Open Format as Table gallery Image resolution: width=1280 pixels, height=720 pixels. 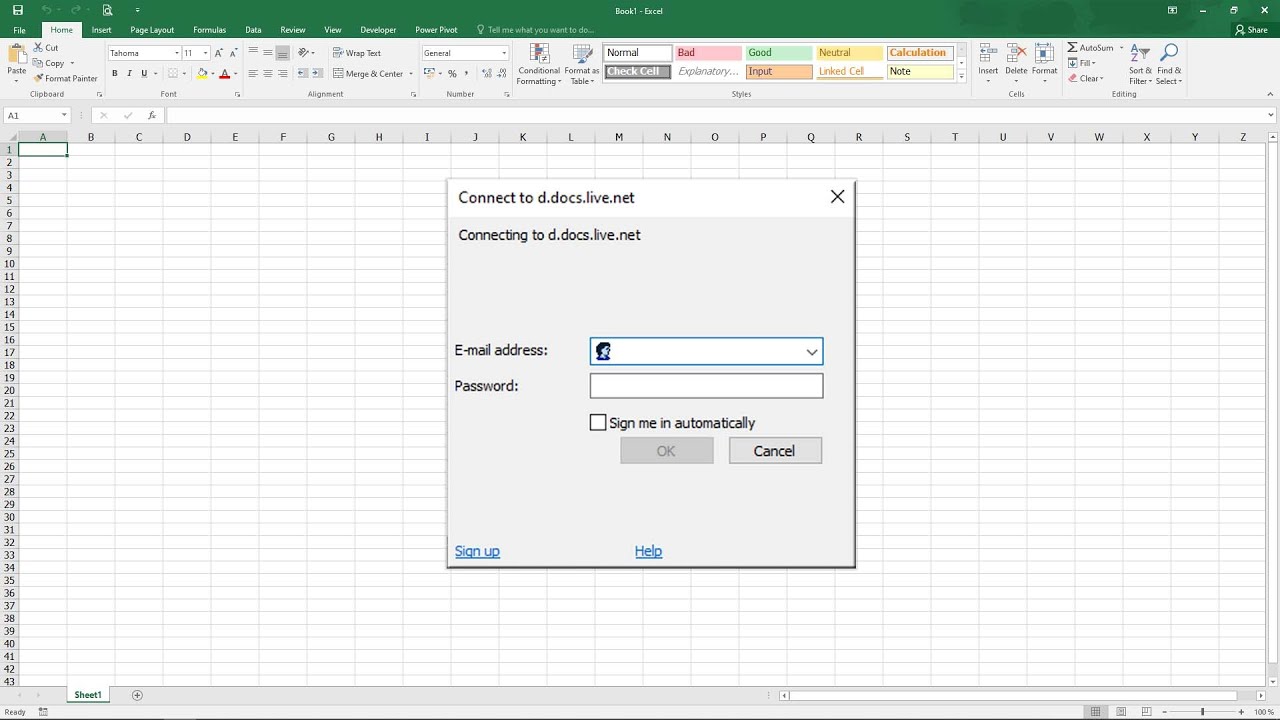(x=581, y=64)
